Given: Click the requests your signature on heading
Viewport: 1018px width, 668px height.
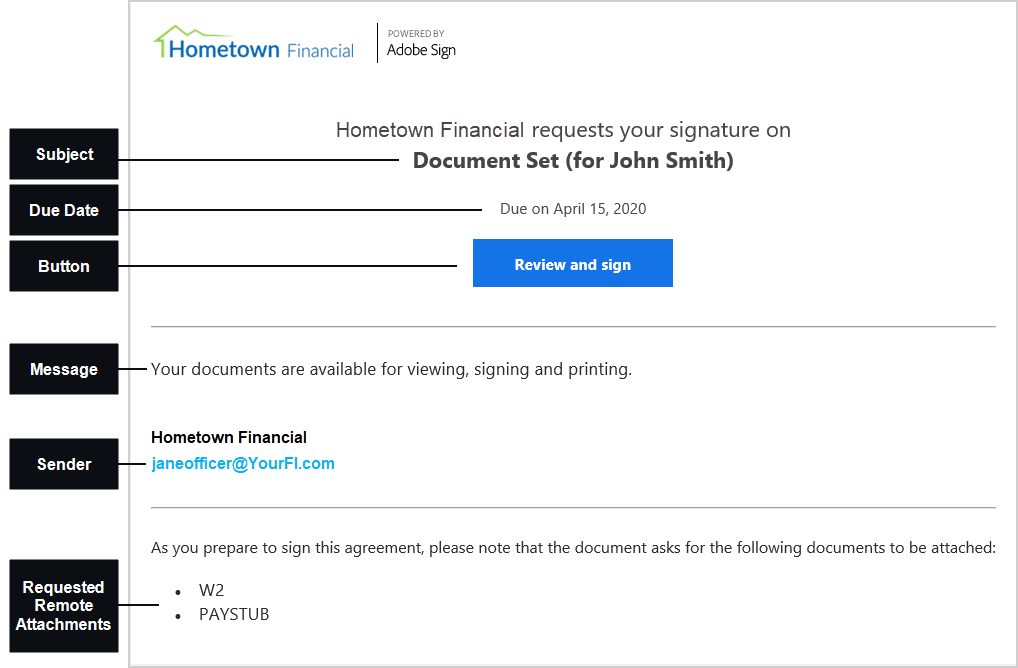Looking at the screenshot, I should click(563, 130).
